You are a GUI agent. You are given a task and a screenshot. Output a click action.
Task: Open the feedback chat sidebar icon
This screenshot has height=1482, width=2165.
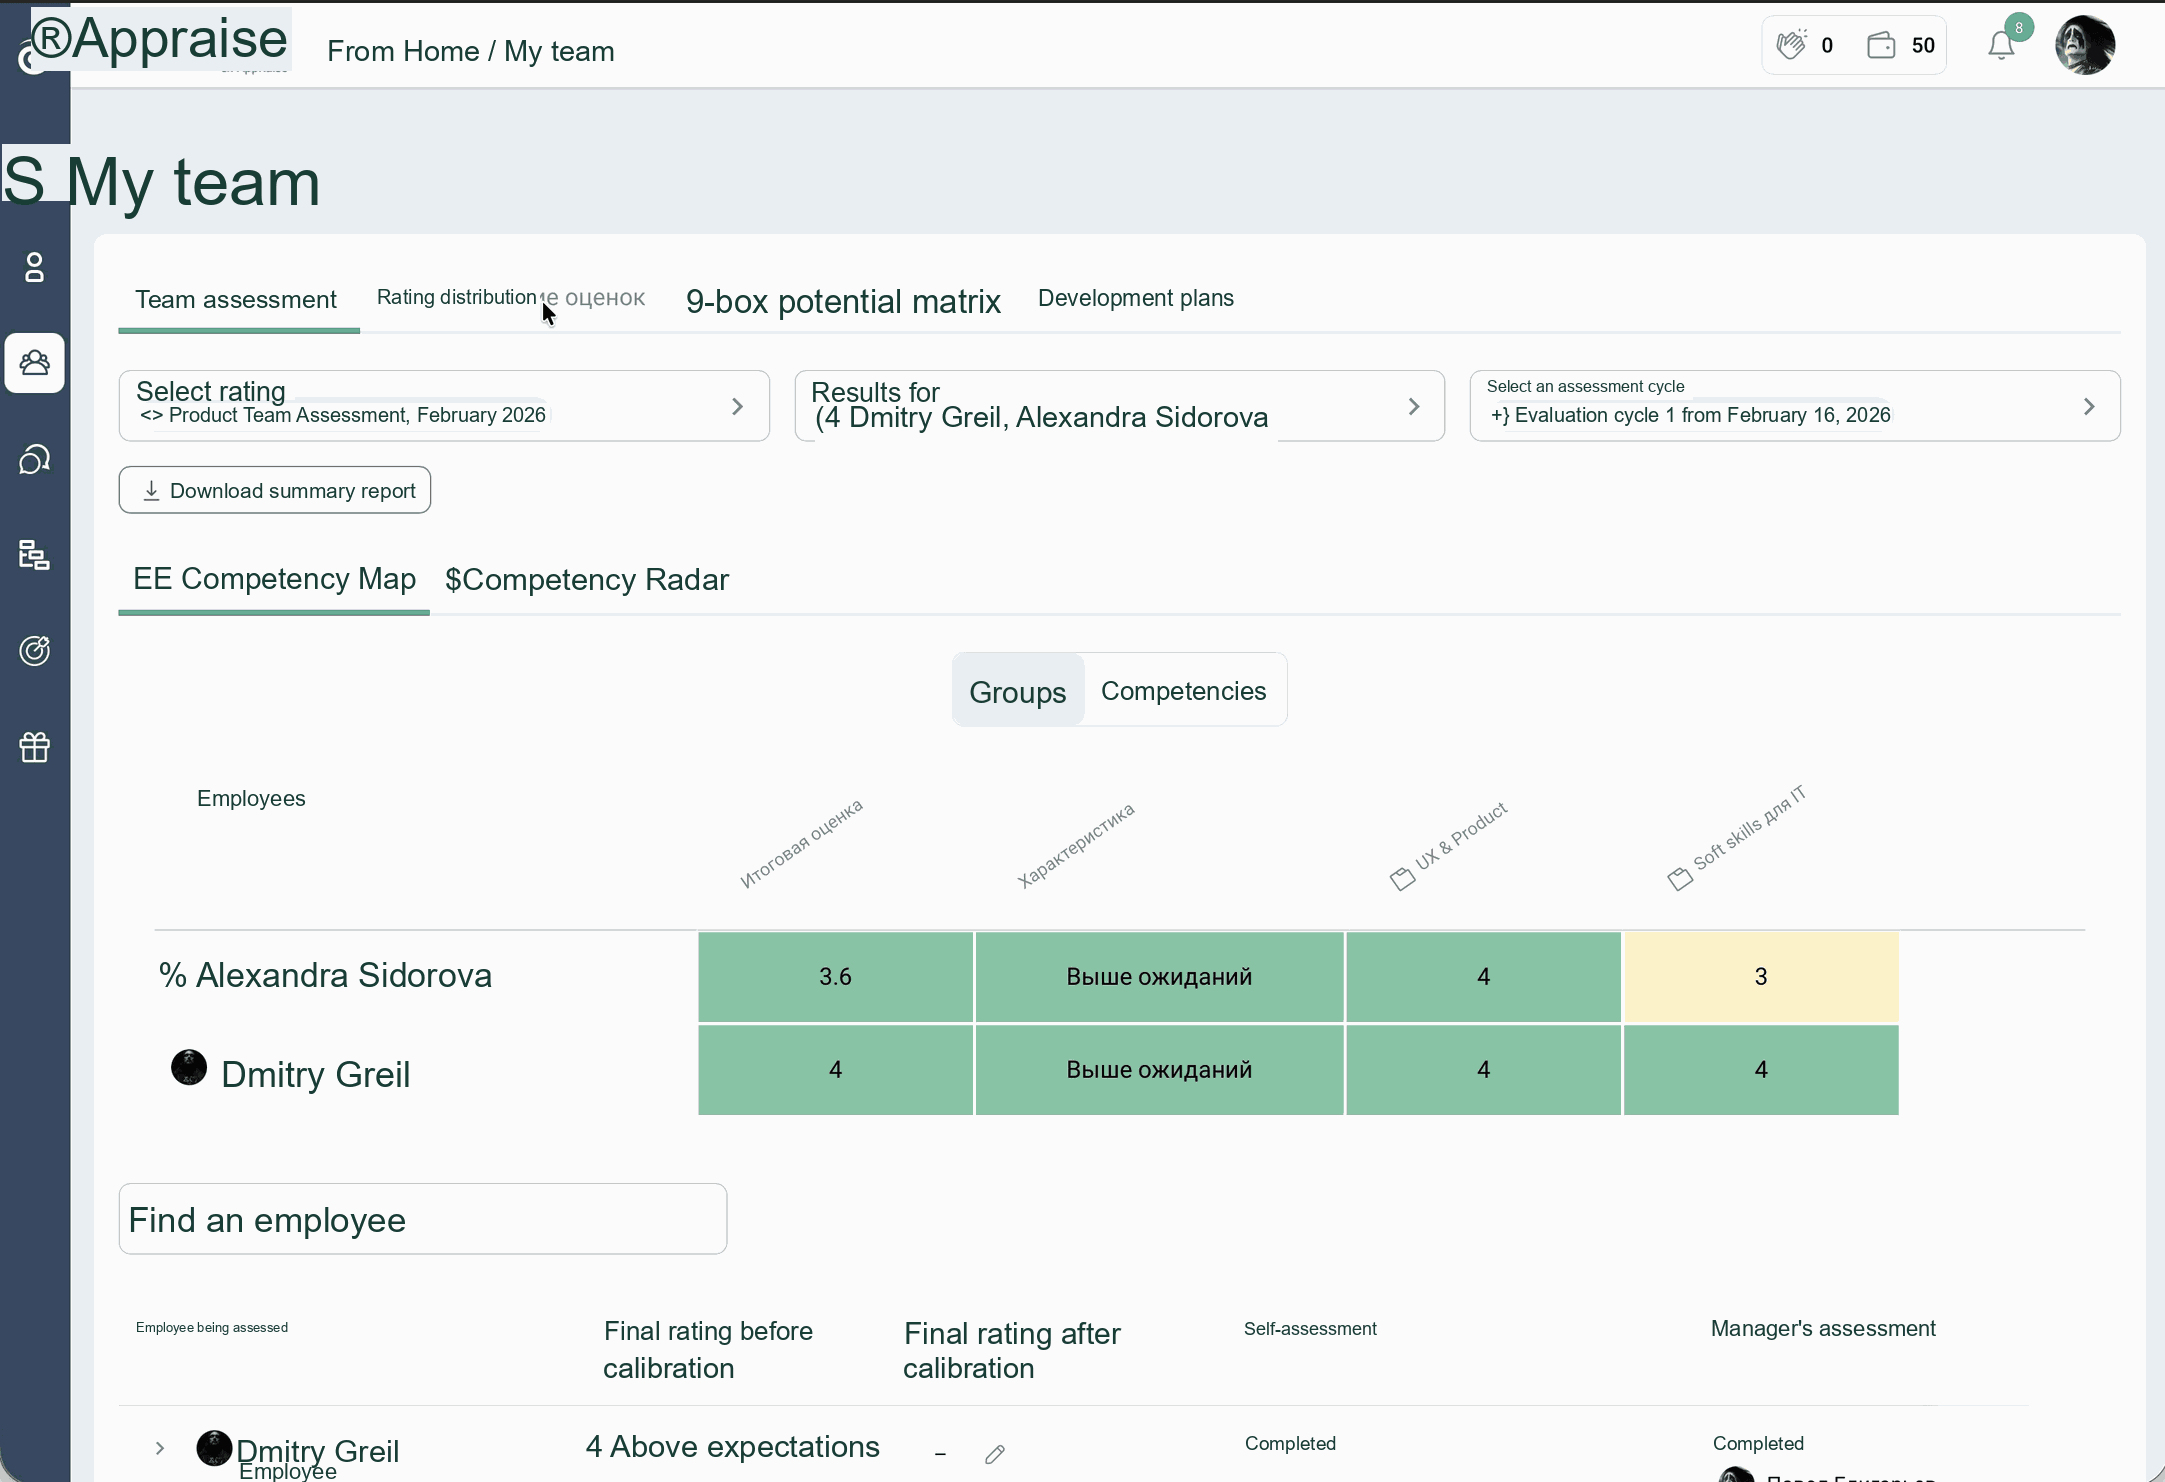(35, 459)
